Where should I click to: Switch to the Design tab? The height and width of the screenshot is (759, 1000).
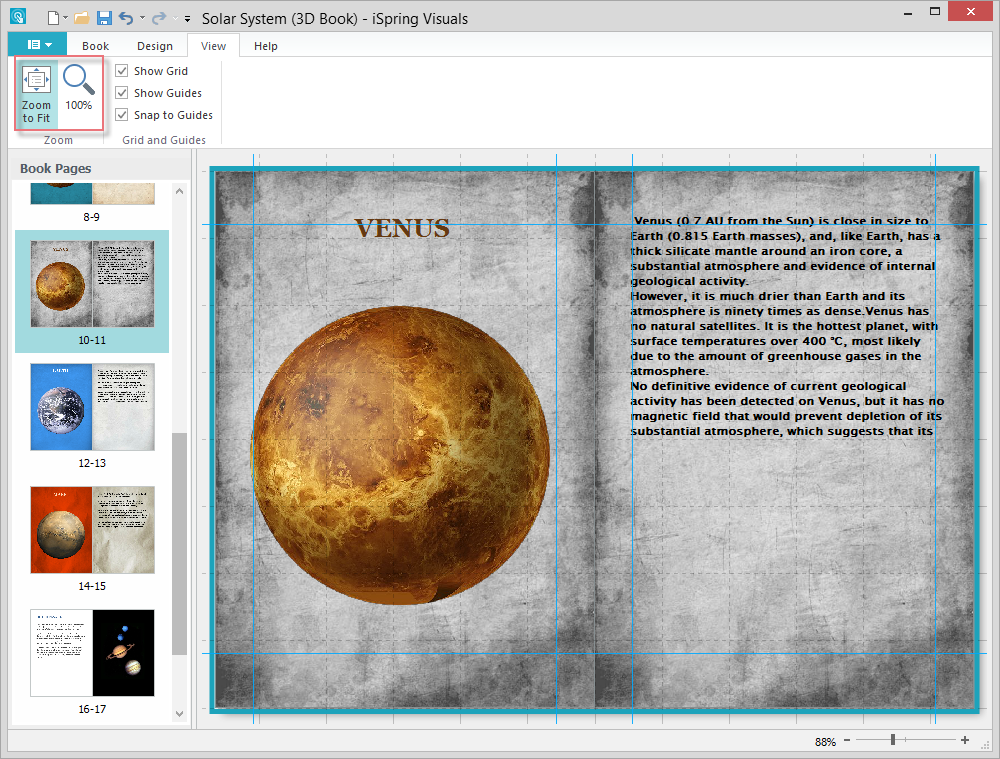(155, 45)
